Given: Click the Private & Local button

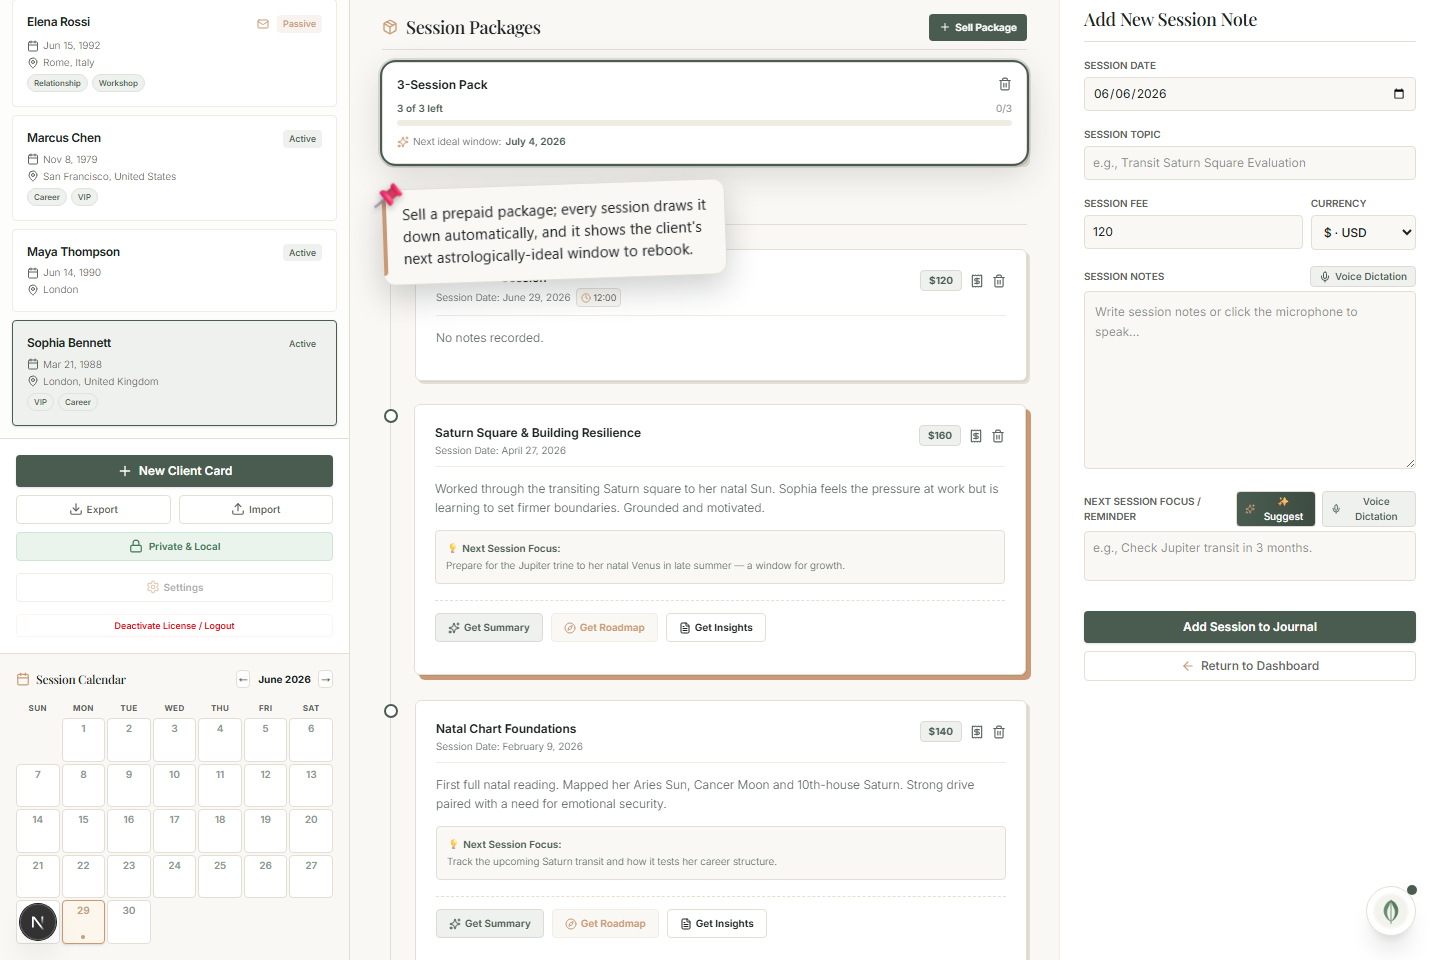Looking at the screenshot, I should (x=174, y=547).
